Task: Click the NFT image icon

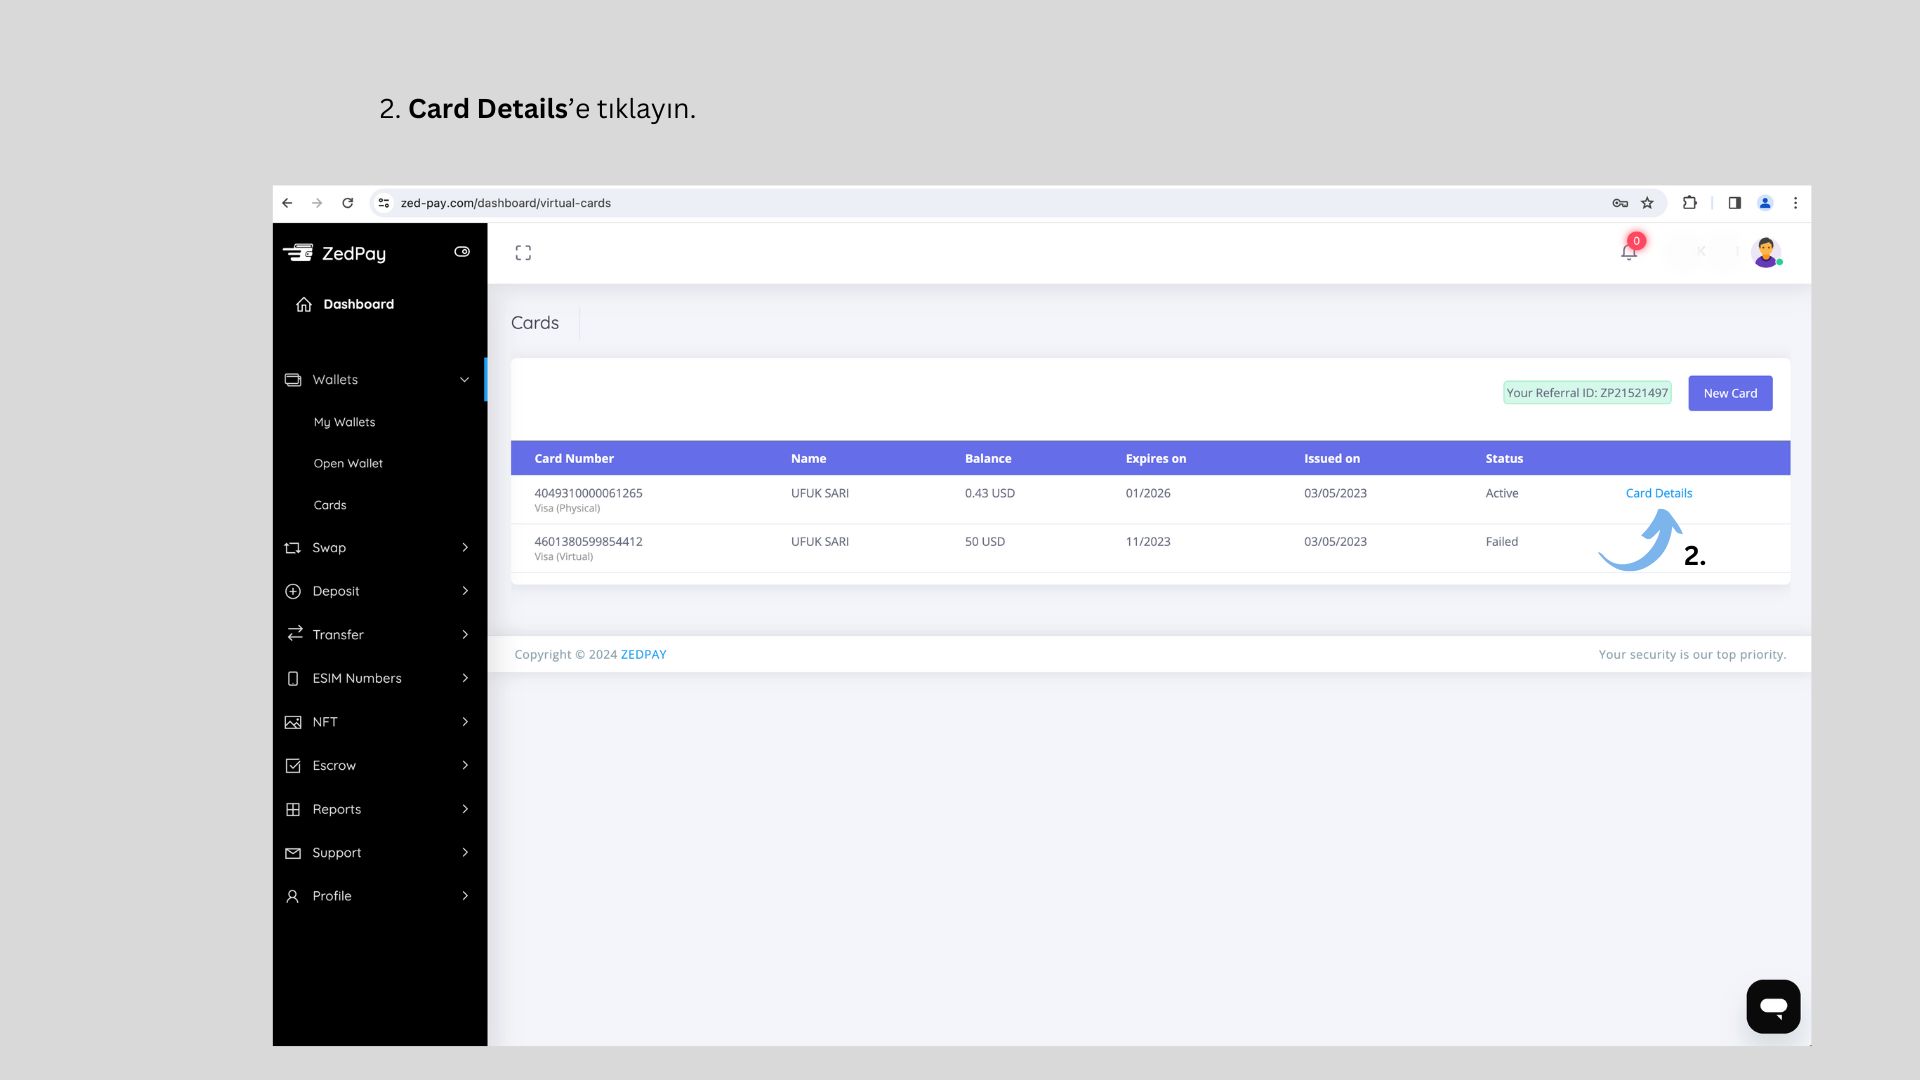Action: pos(293,722)
